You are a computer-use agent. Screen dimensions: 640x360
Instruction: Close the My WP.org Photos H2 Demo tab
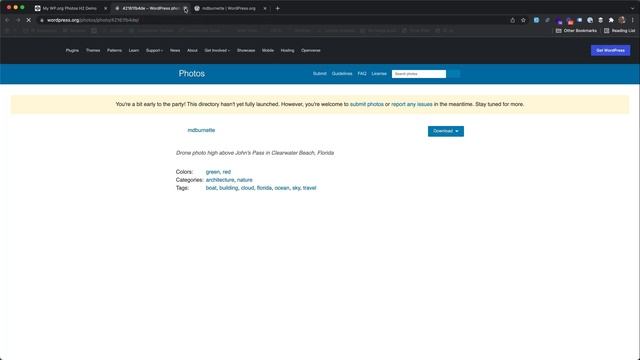click(x=105, y=8)
